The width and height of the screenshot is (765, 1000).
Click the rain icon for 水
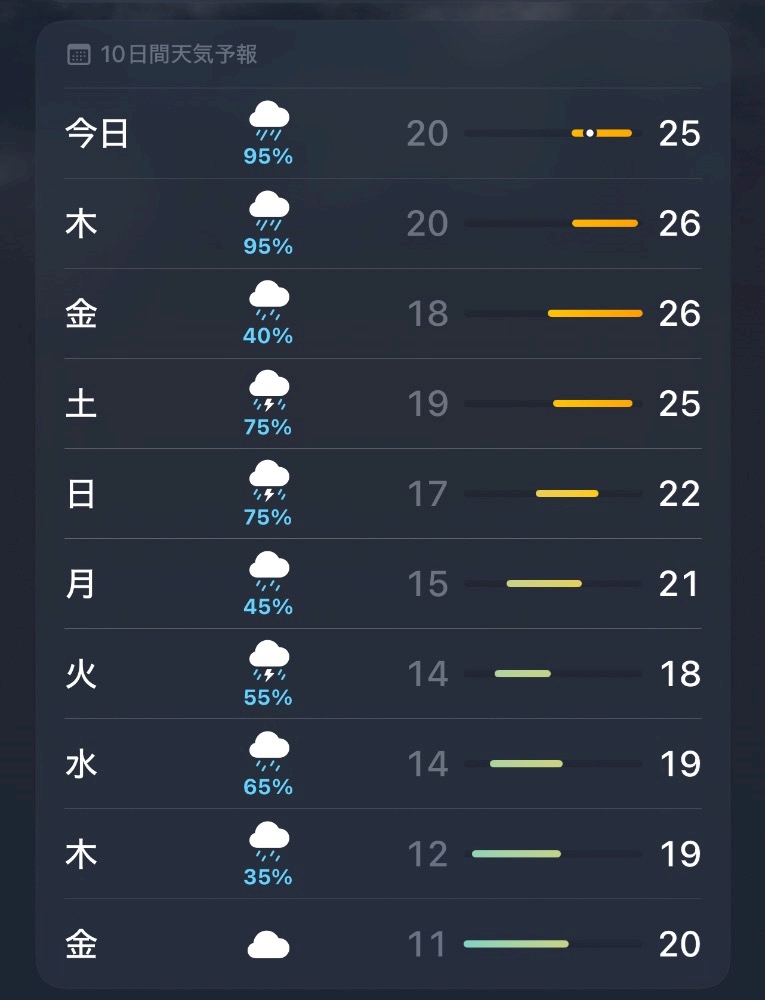(x=268, y=751)
